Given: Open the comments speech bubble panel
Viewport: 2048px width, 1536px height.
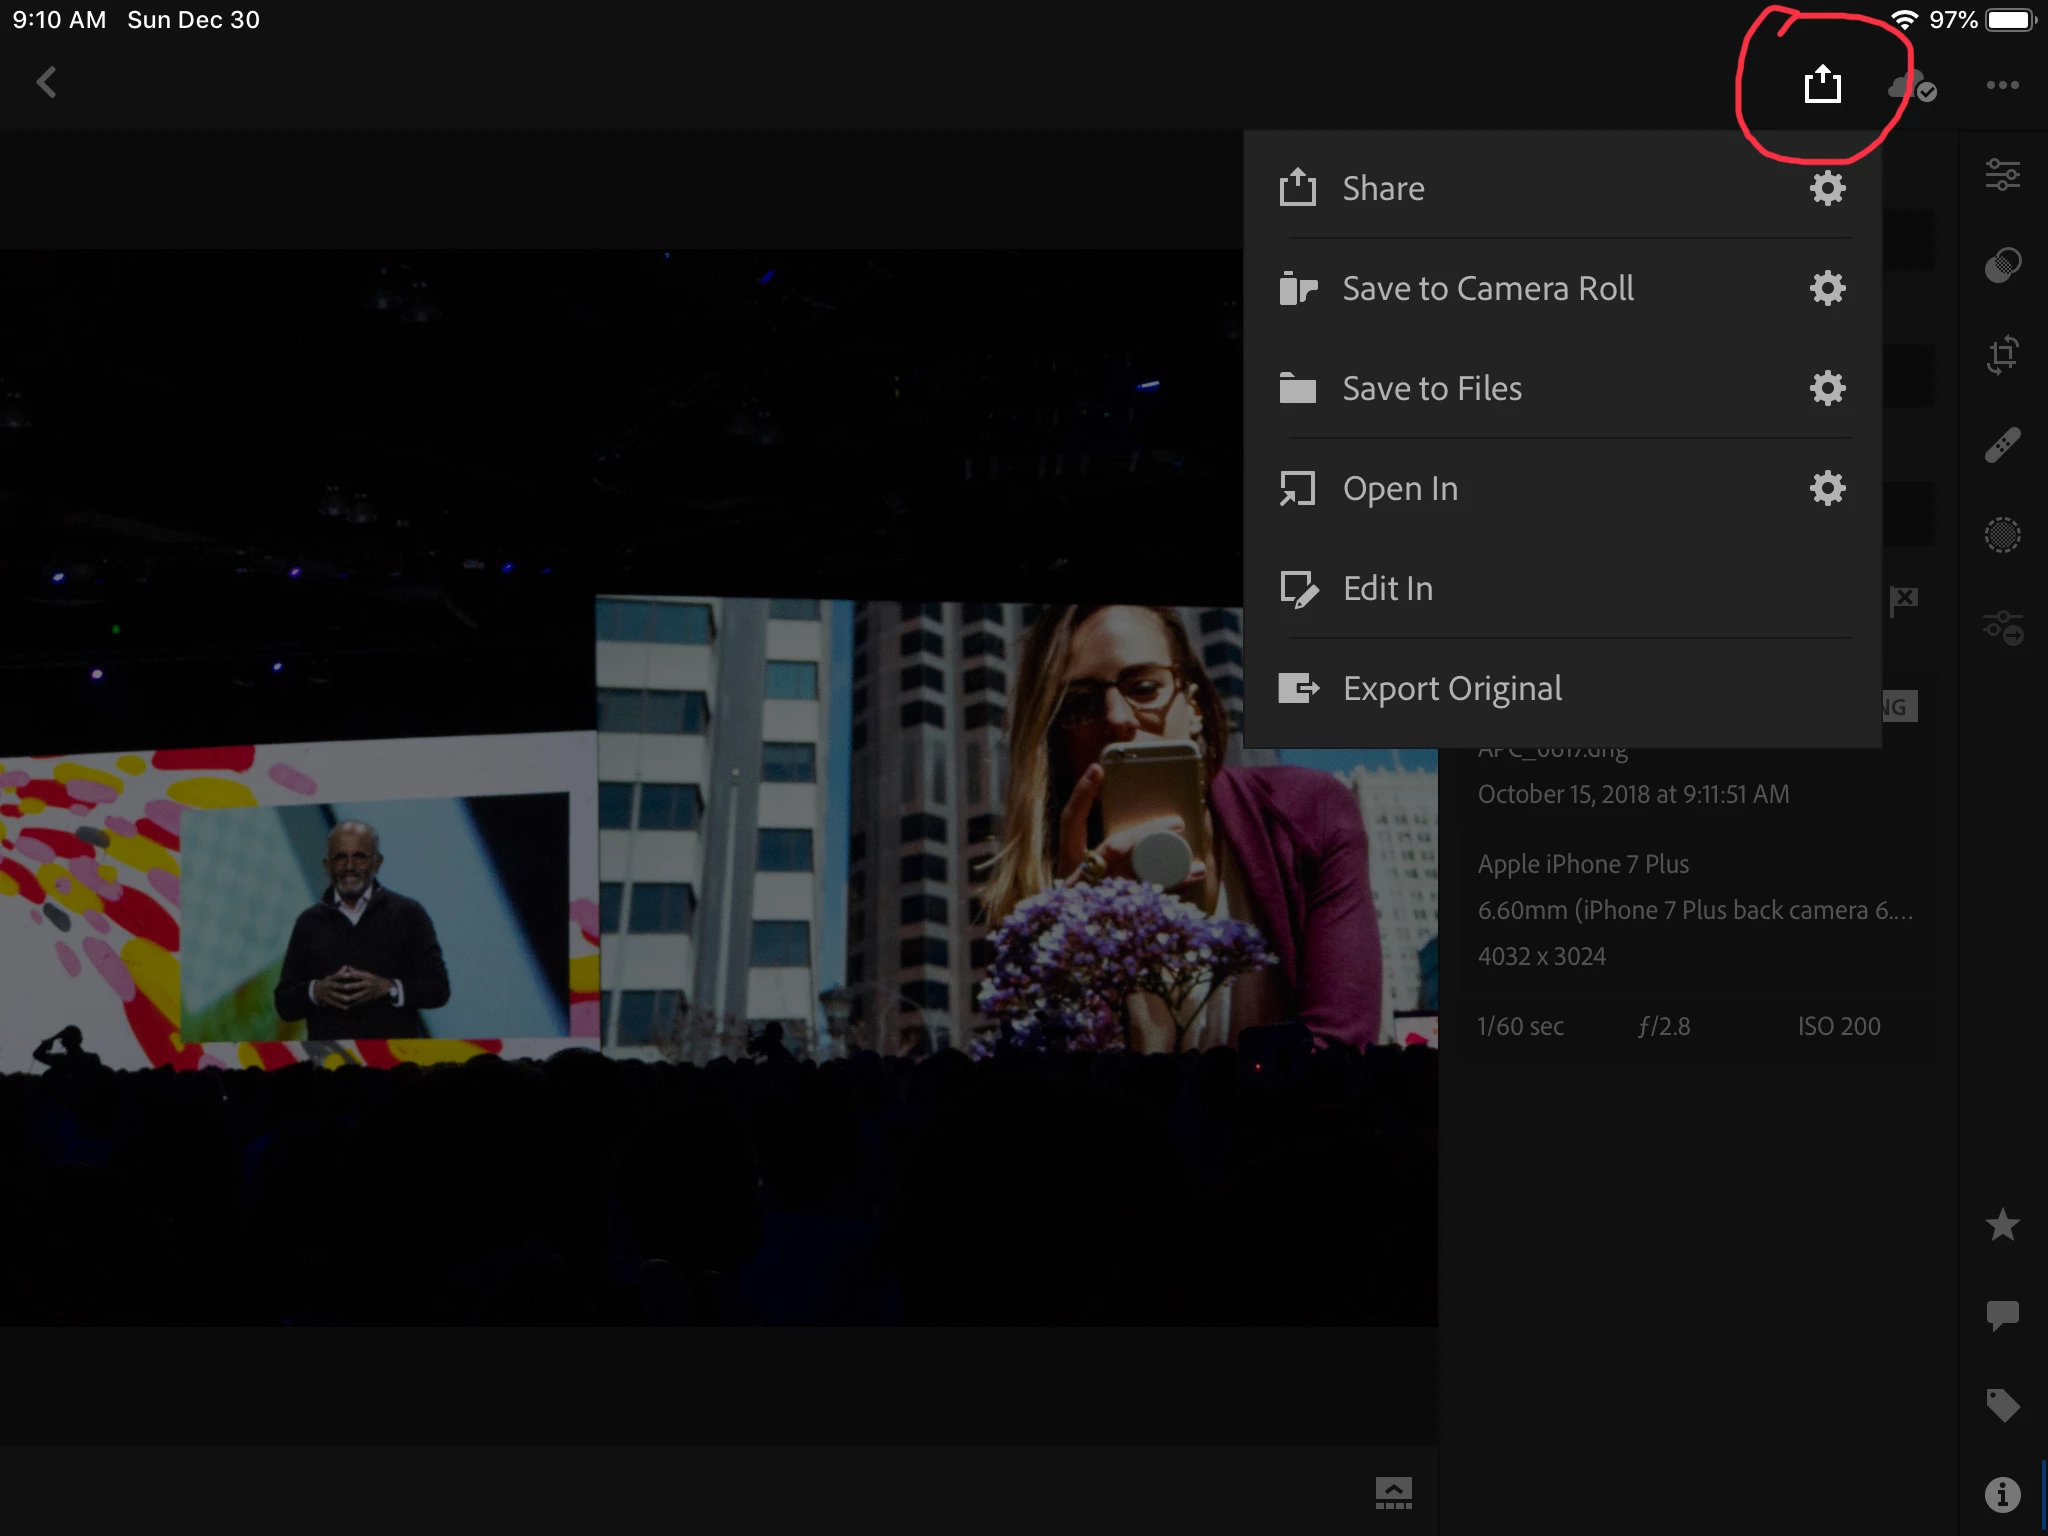Looking at the screenshot, I should click(2002, 1315).
